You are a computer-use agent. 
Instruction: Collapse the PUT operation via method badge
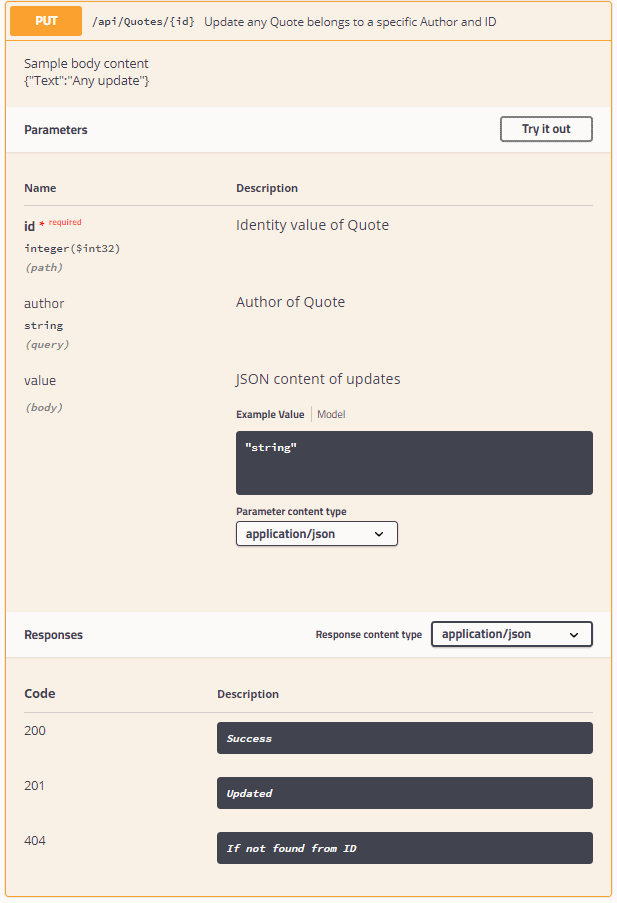pyautogui.click(x=46, y=21)
